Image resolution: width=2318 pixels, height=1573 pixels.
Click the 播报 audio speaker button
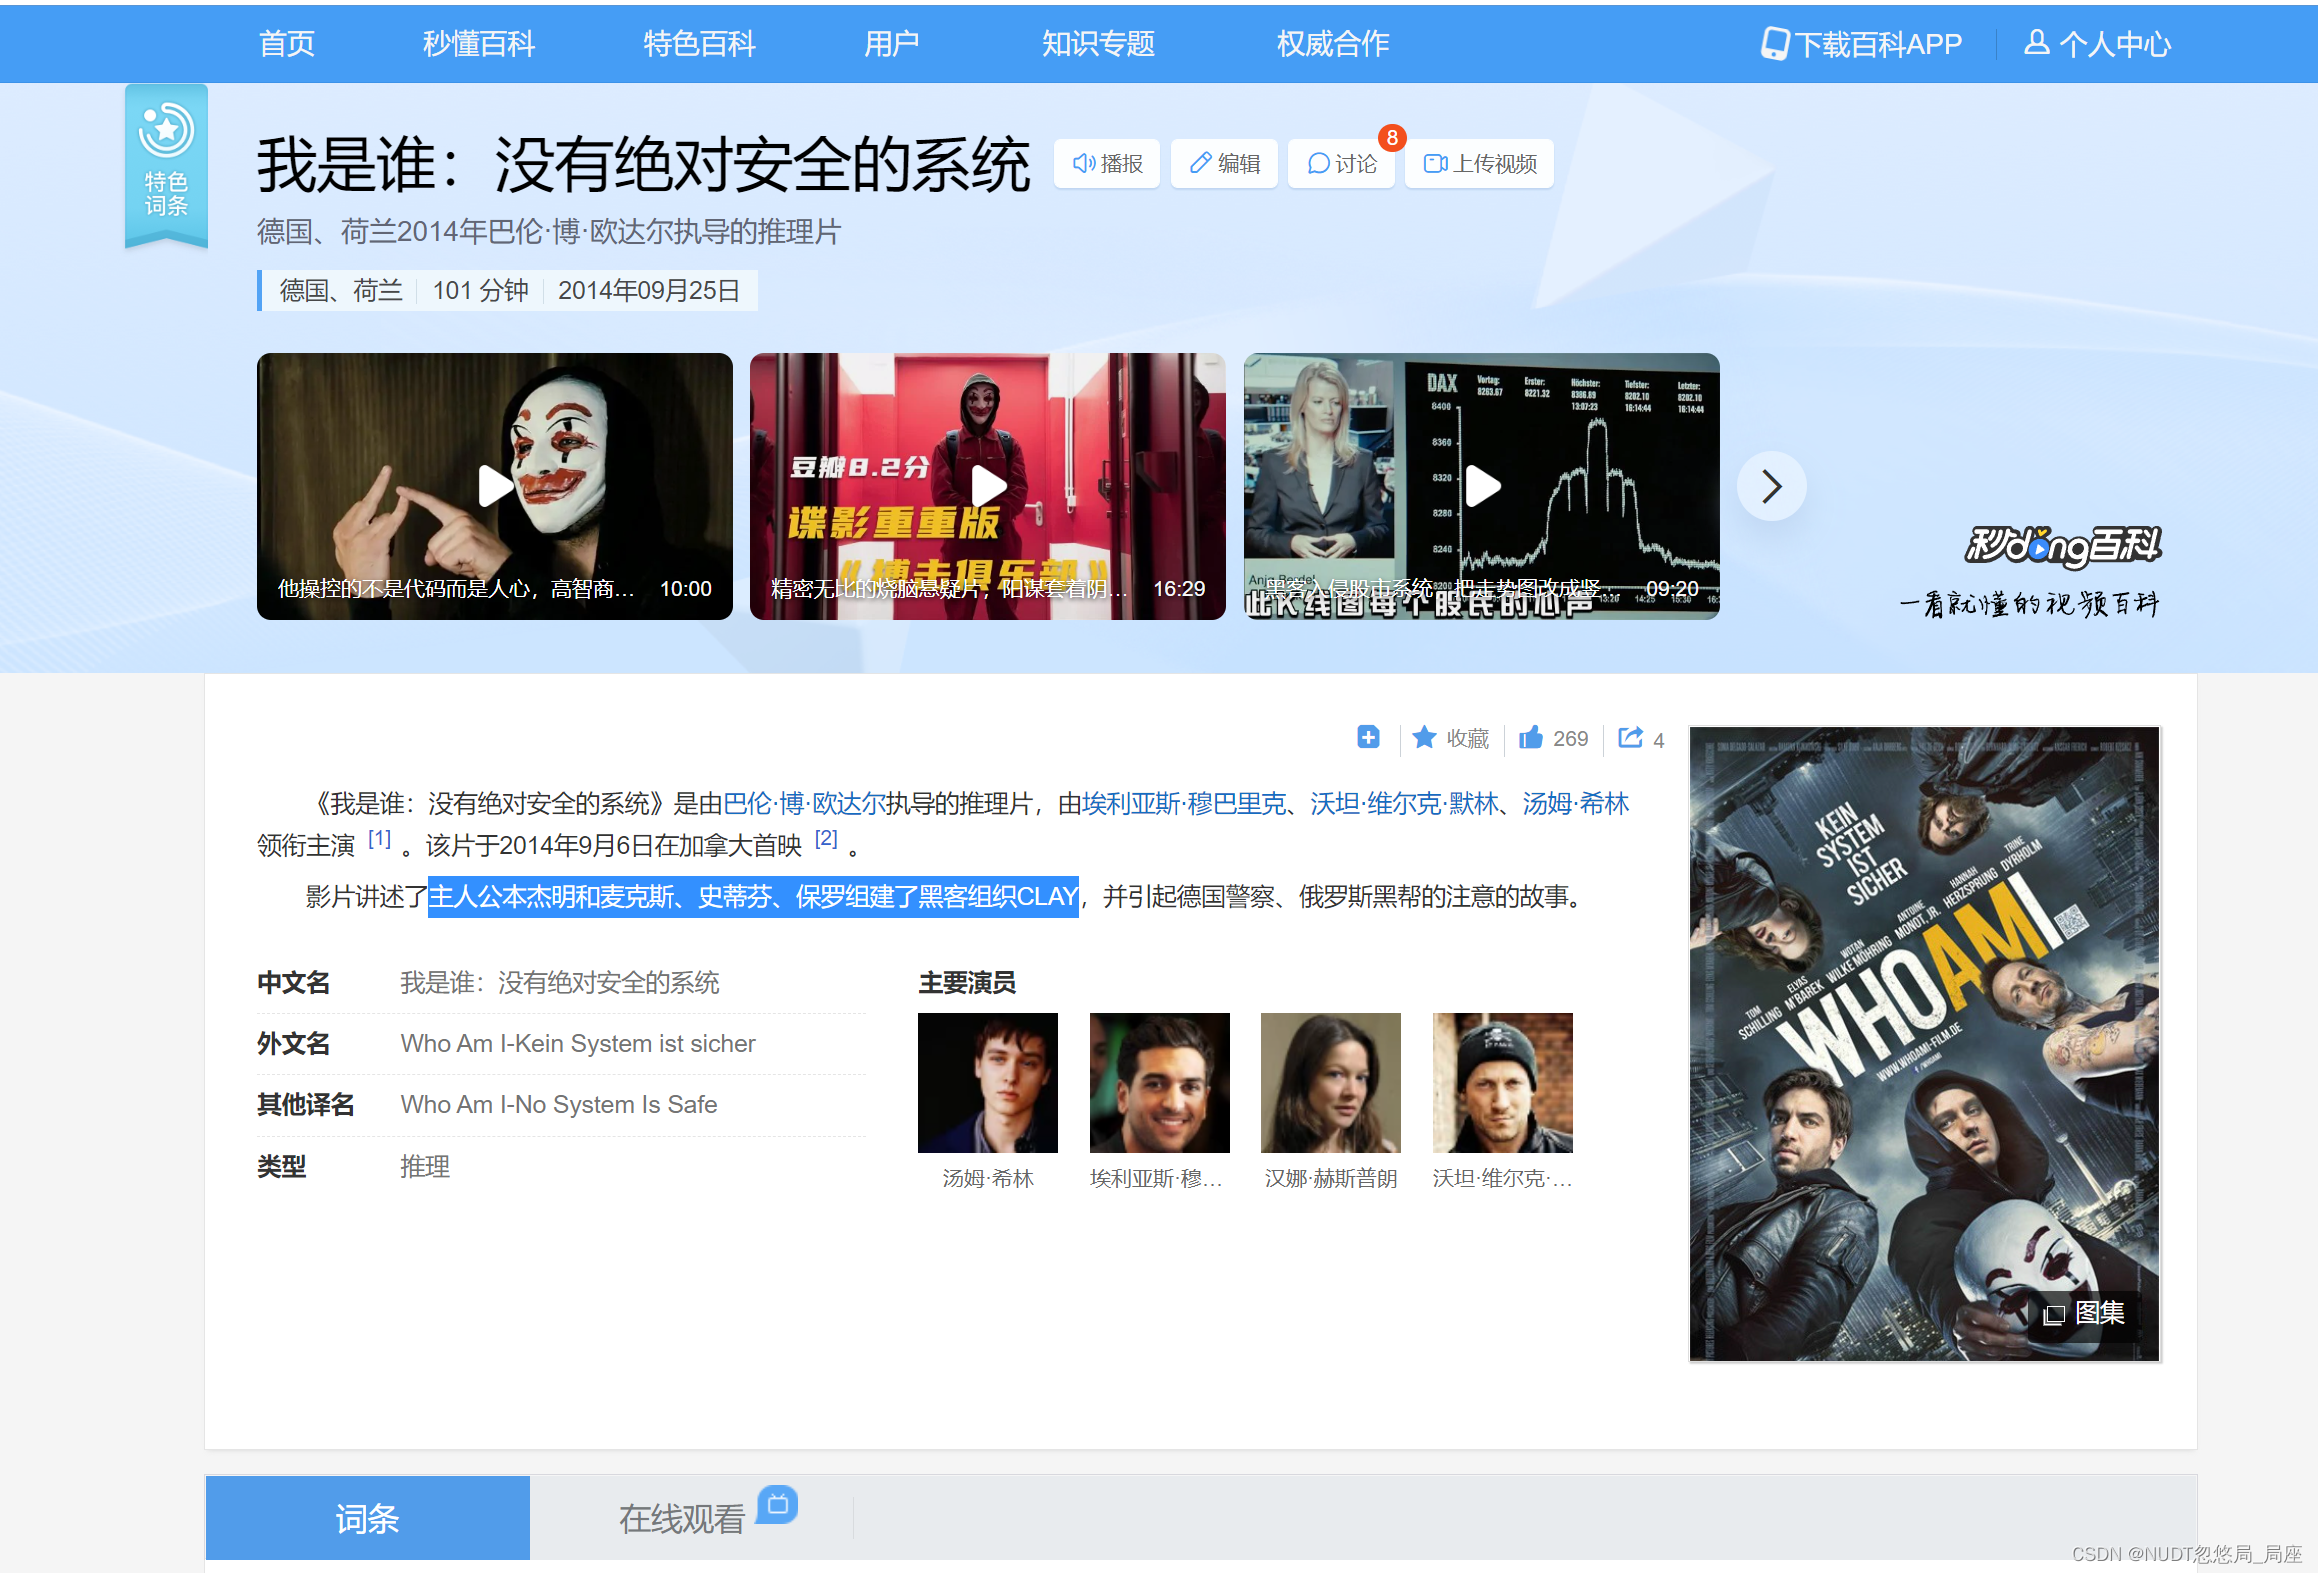(1107, 164)
